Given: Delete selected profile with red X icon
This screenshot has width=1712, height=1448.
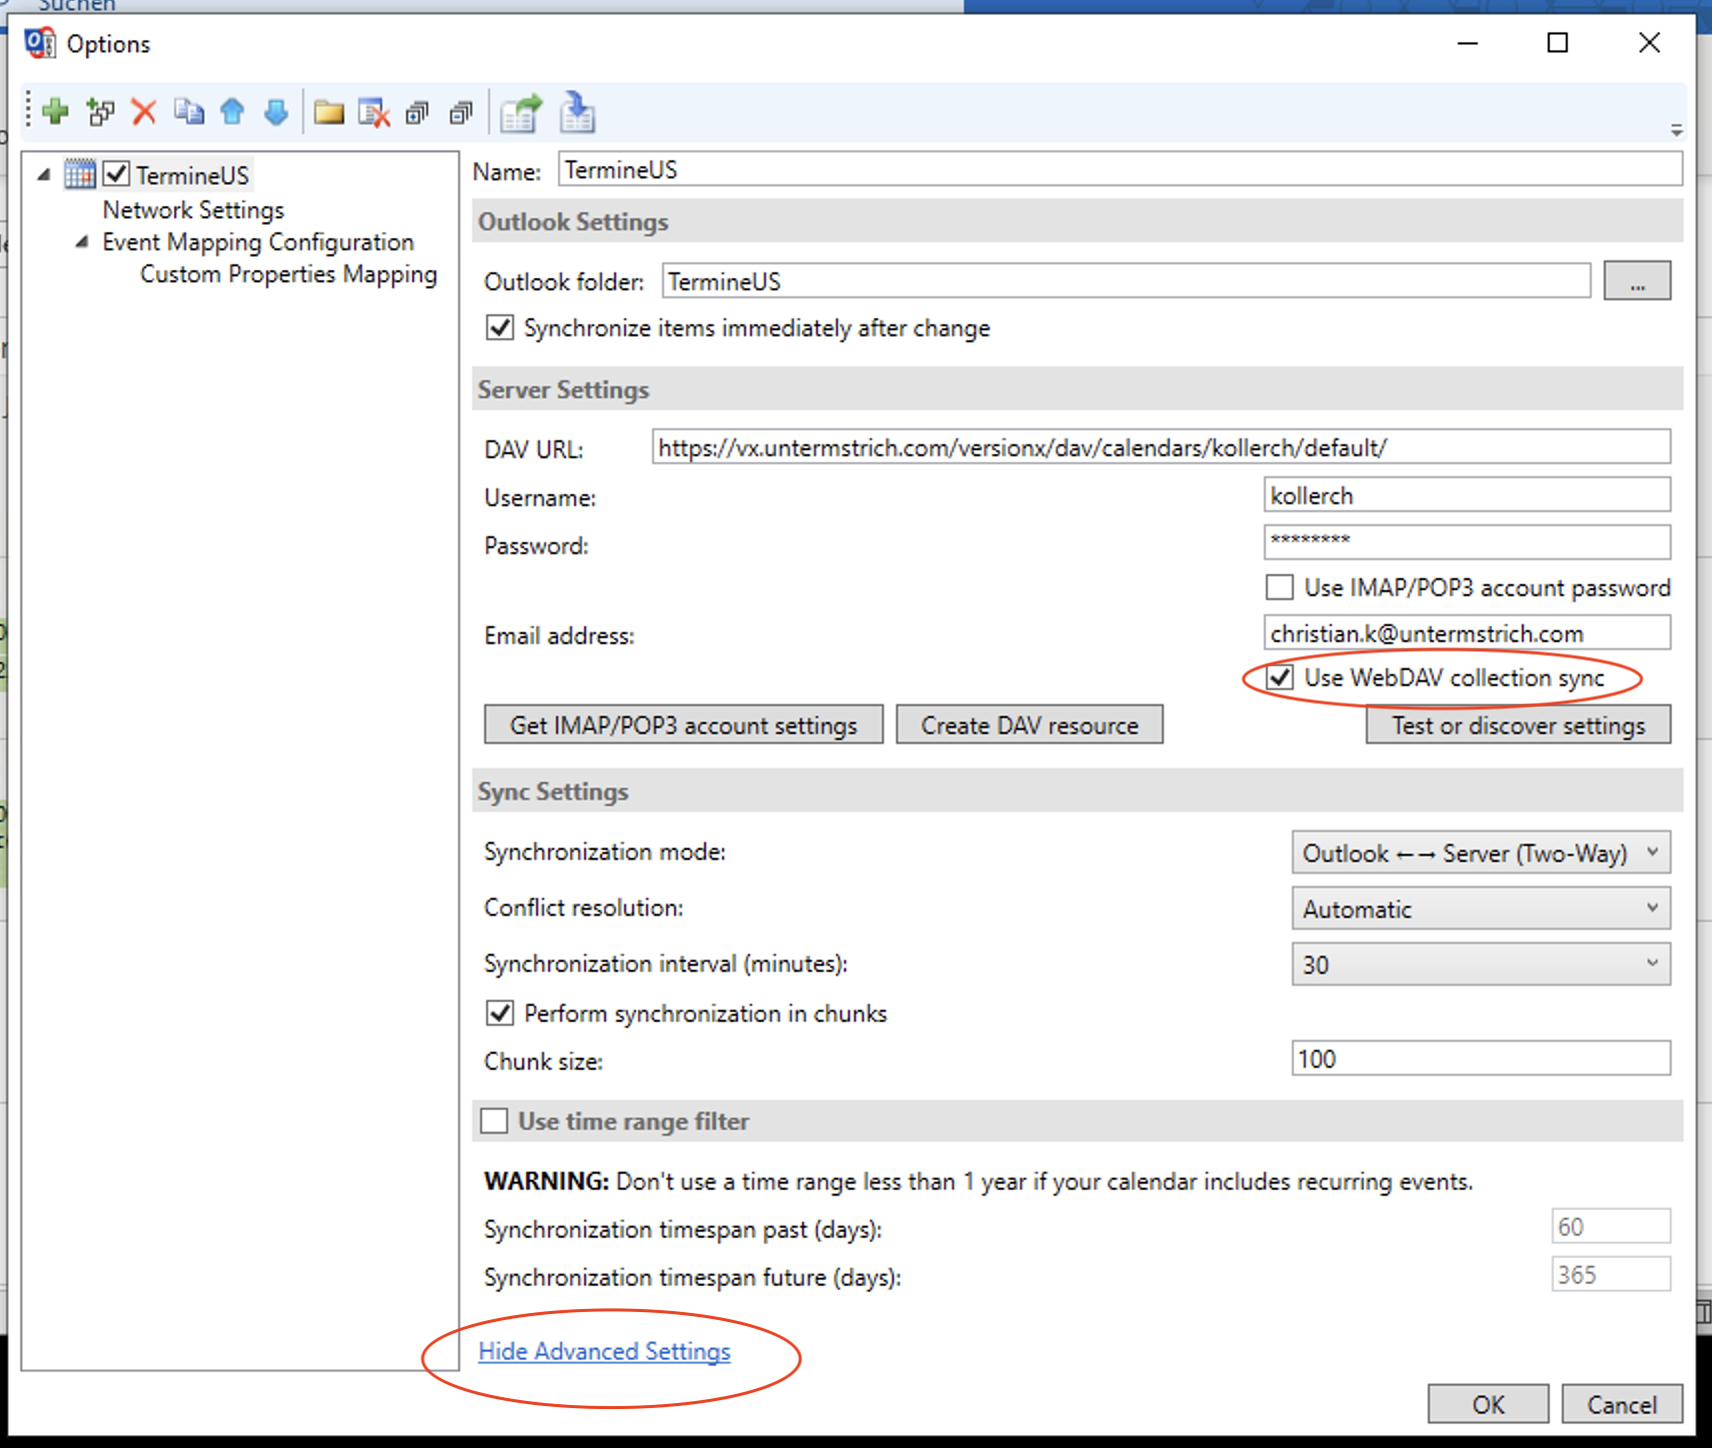Looking at the screenshot, I should pos(144,111).
